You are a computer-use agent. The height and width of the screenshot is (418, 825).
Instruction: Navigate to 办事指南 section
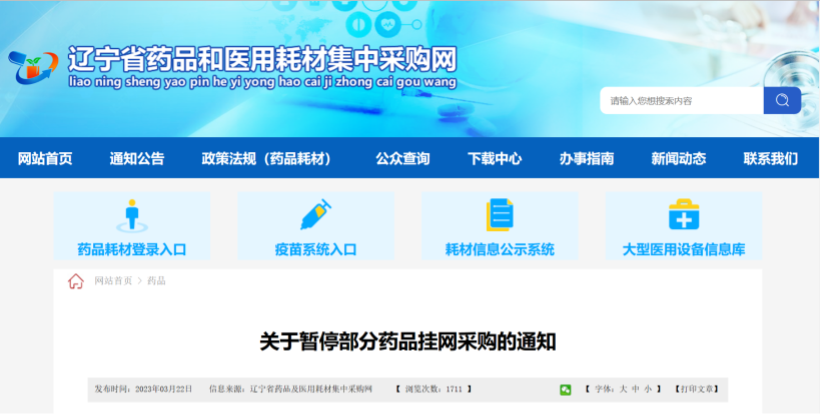(x=587, y=159)
